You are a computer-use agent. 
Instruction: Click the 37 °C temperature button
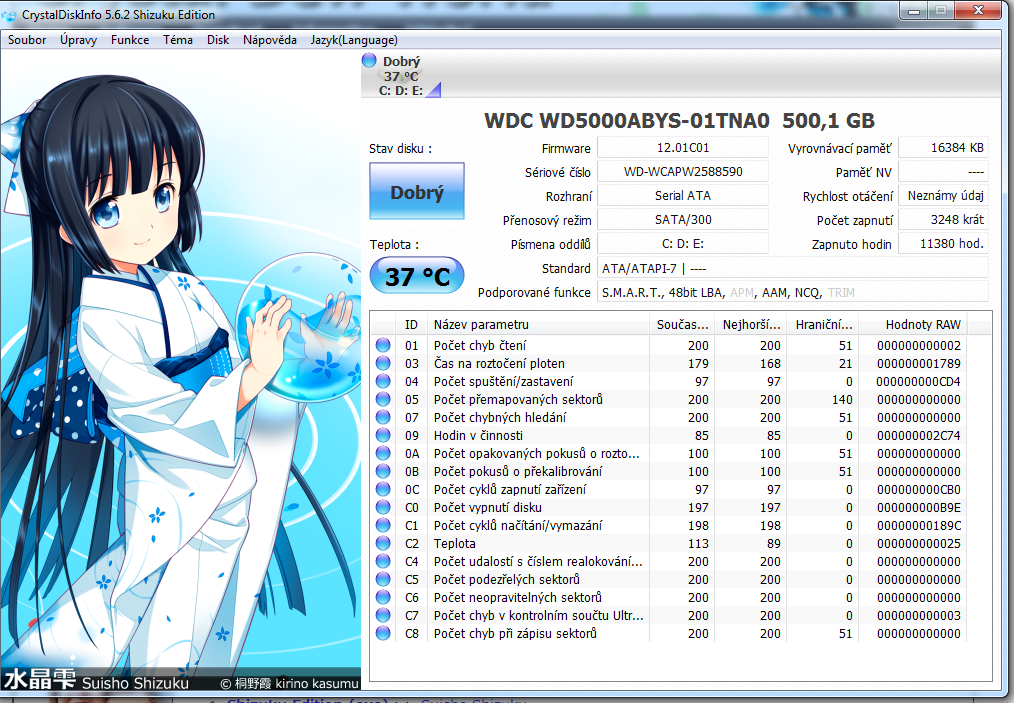point(417,276)
